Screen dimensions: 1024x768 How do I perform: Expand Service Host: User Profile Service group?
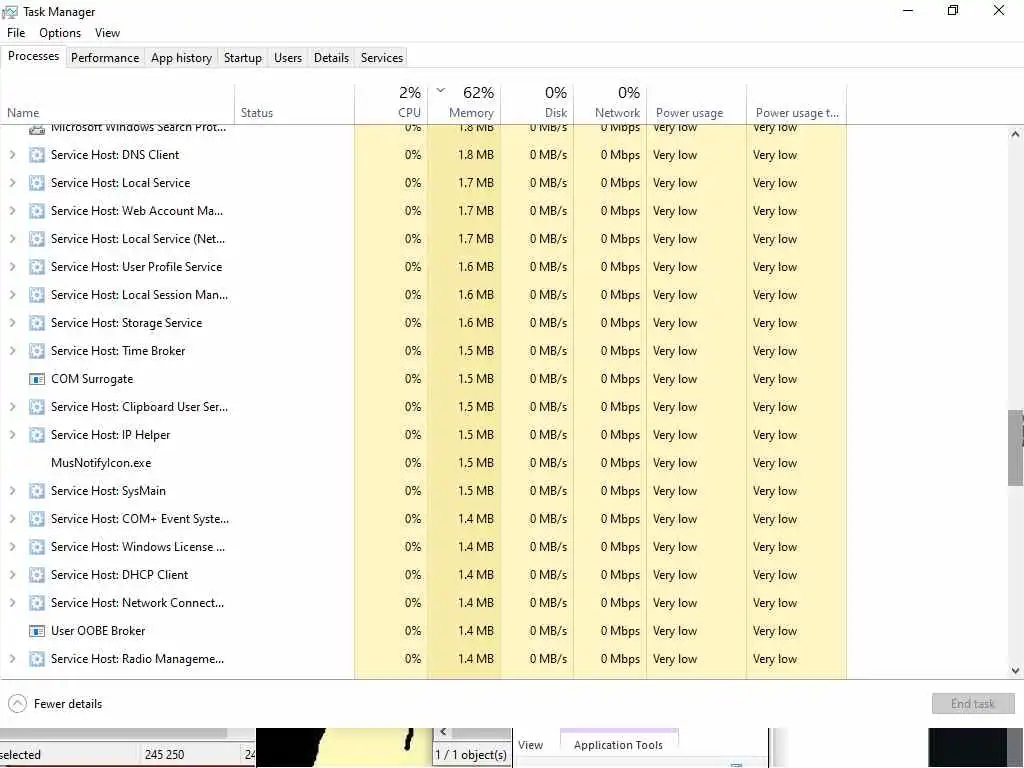pyautogui.click(x=12, y=266)
